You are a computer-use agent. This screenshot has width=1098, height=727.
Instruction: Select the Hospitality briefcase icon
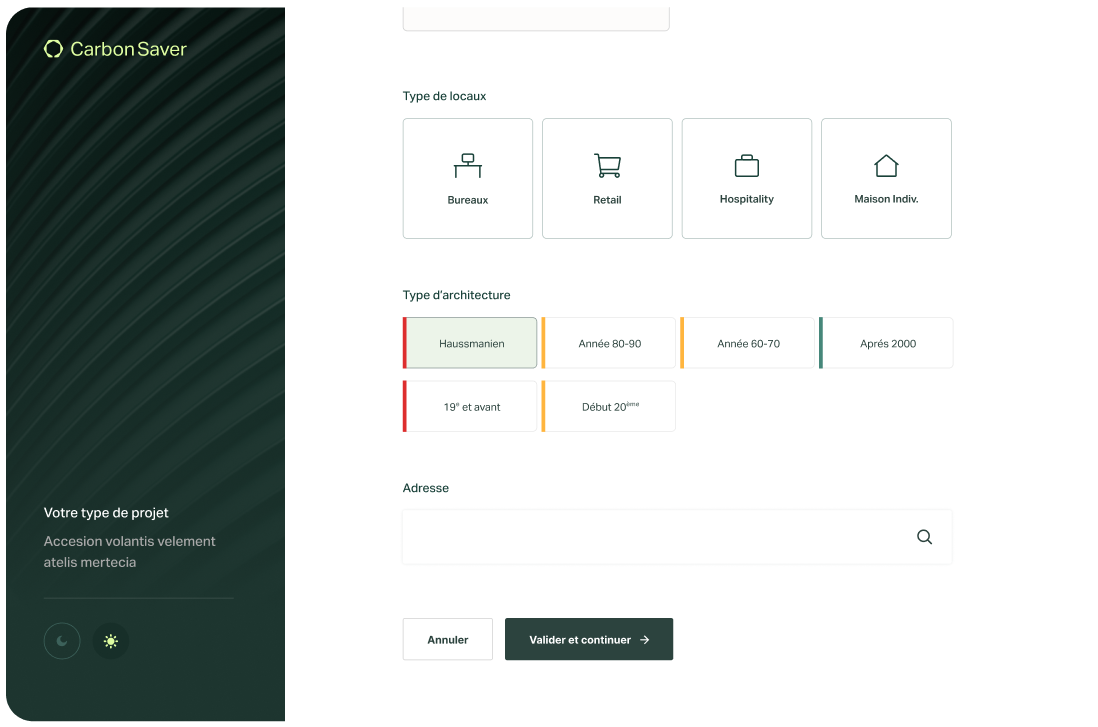(746, 164)
